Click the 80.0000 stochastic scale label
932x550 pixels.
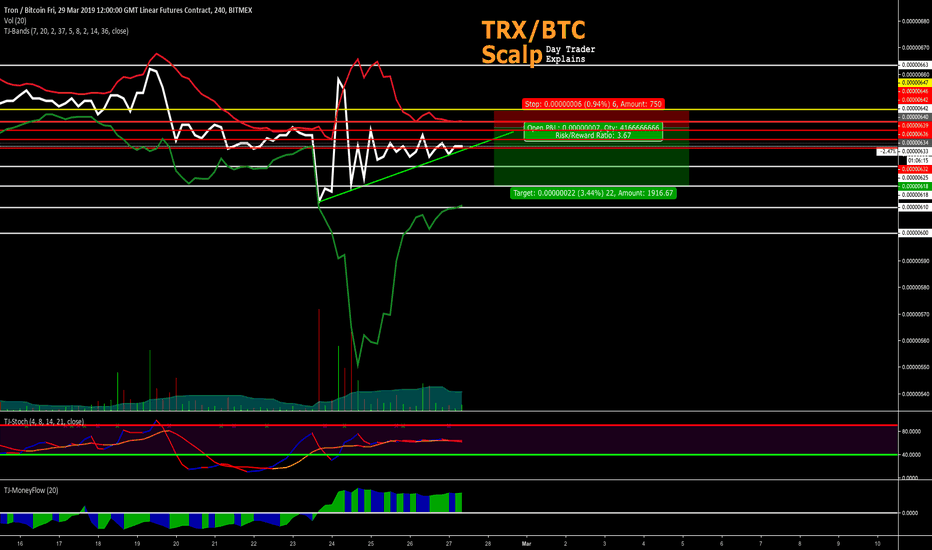pyautogui.click(x=911, y=432)
